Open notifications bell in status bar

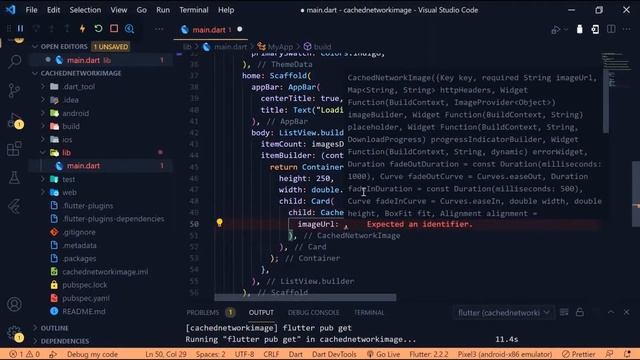pyautogui.click(x=627, y=354)
